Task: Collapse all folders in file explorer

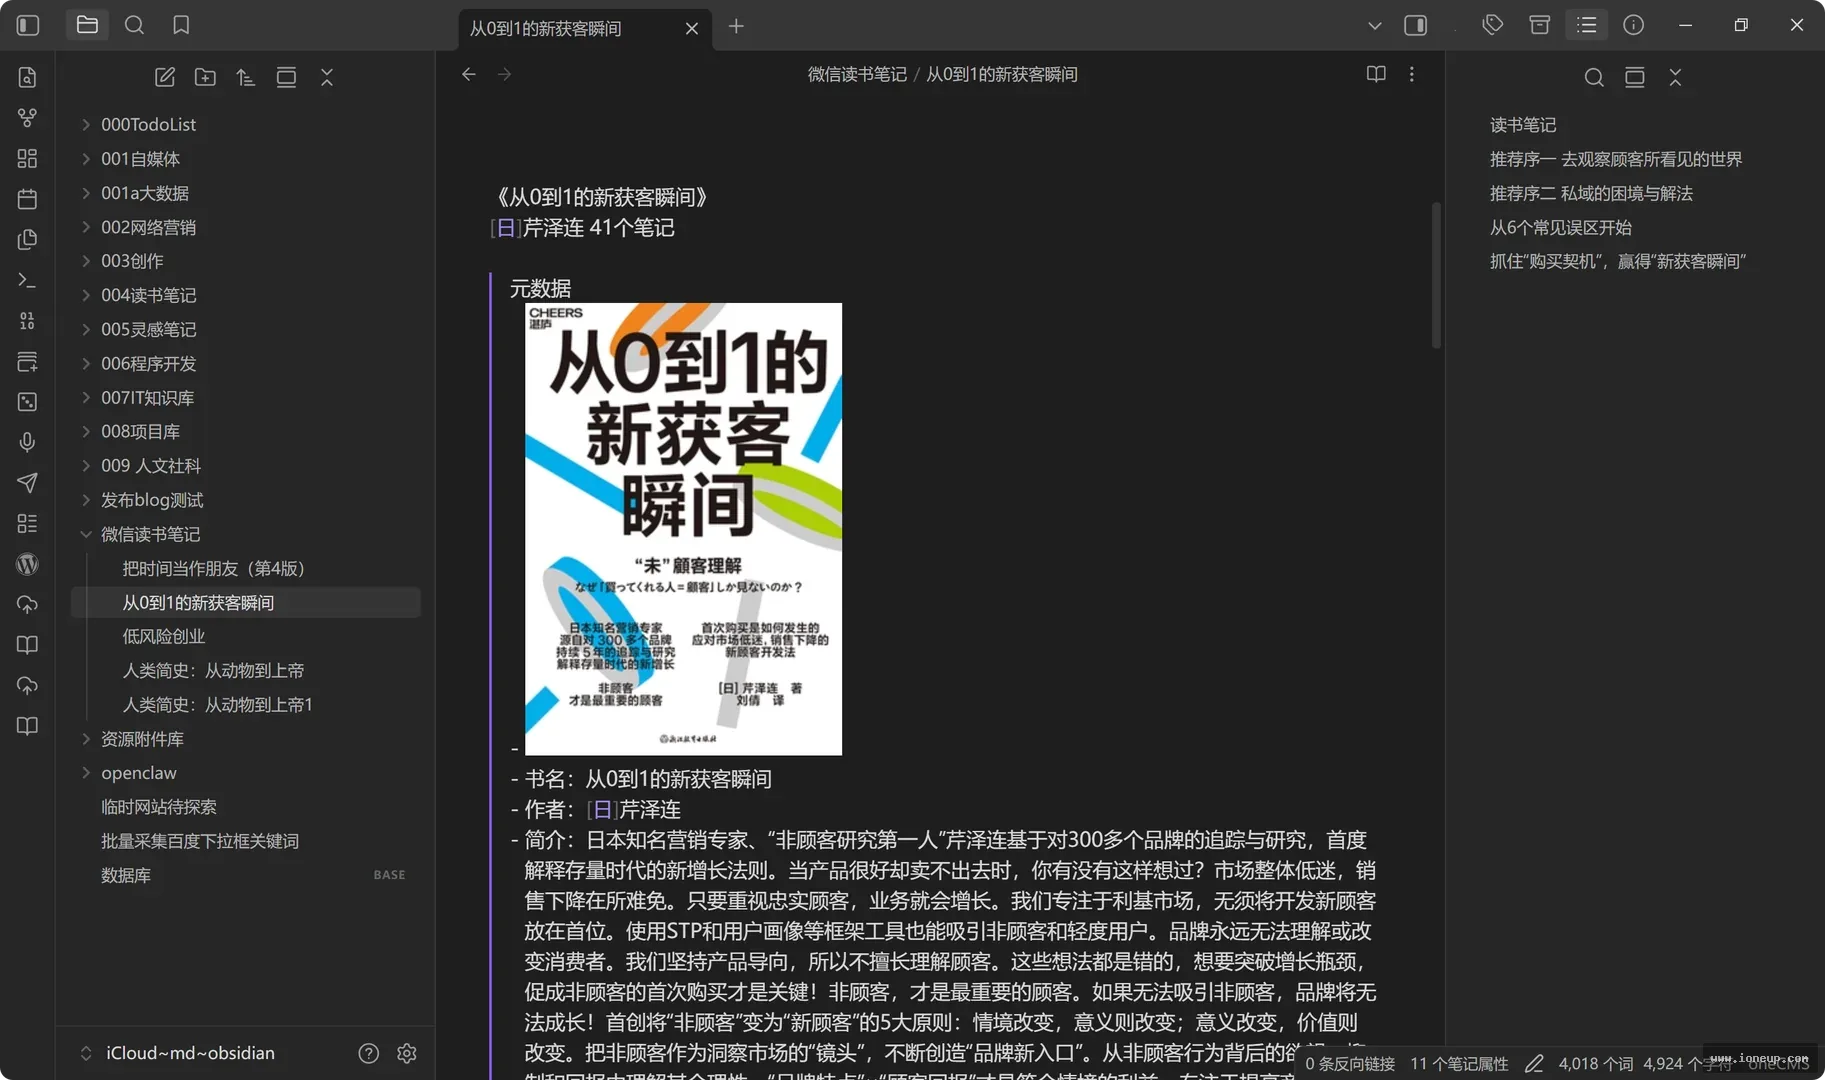Action: pyautogui.click(x=327, y=77)
